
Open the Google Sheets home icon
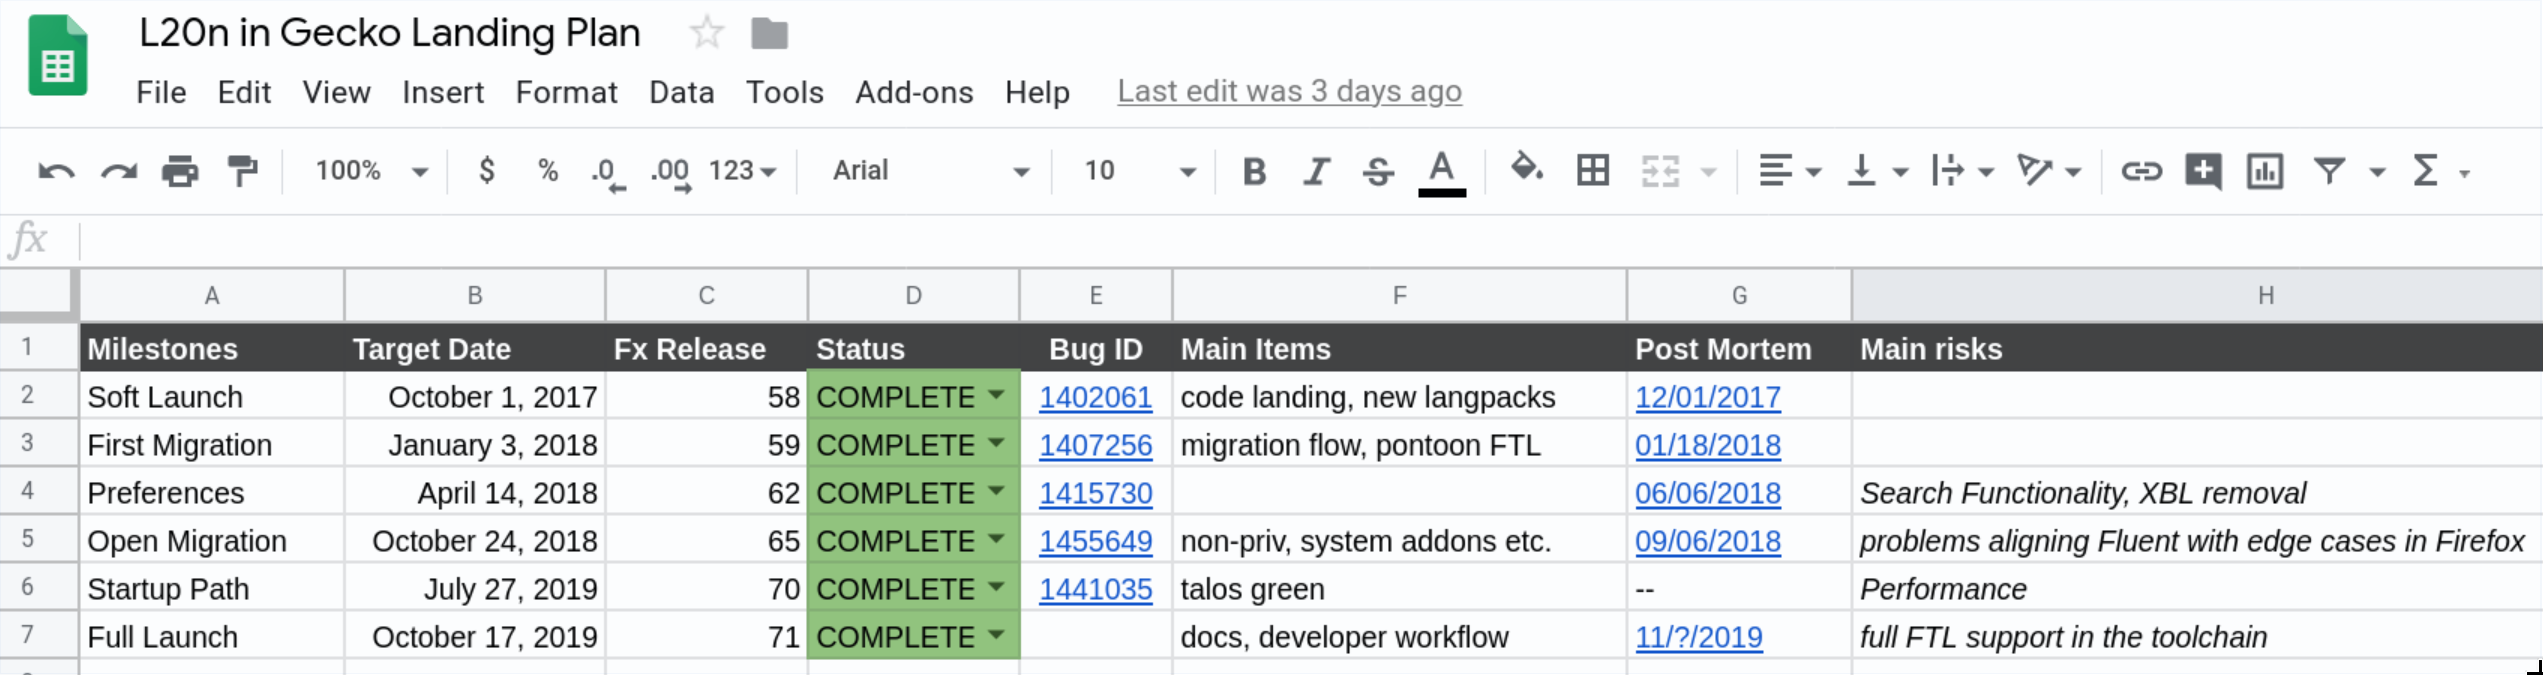click(x=58, y=56)
